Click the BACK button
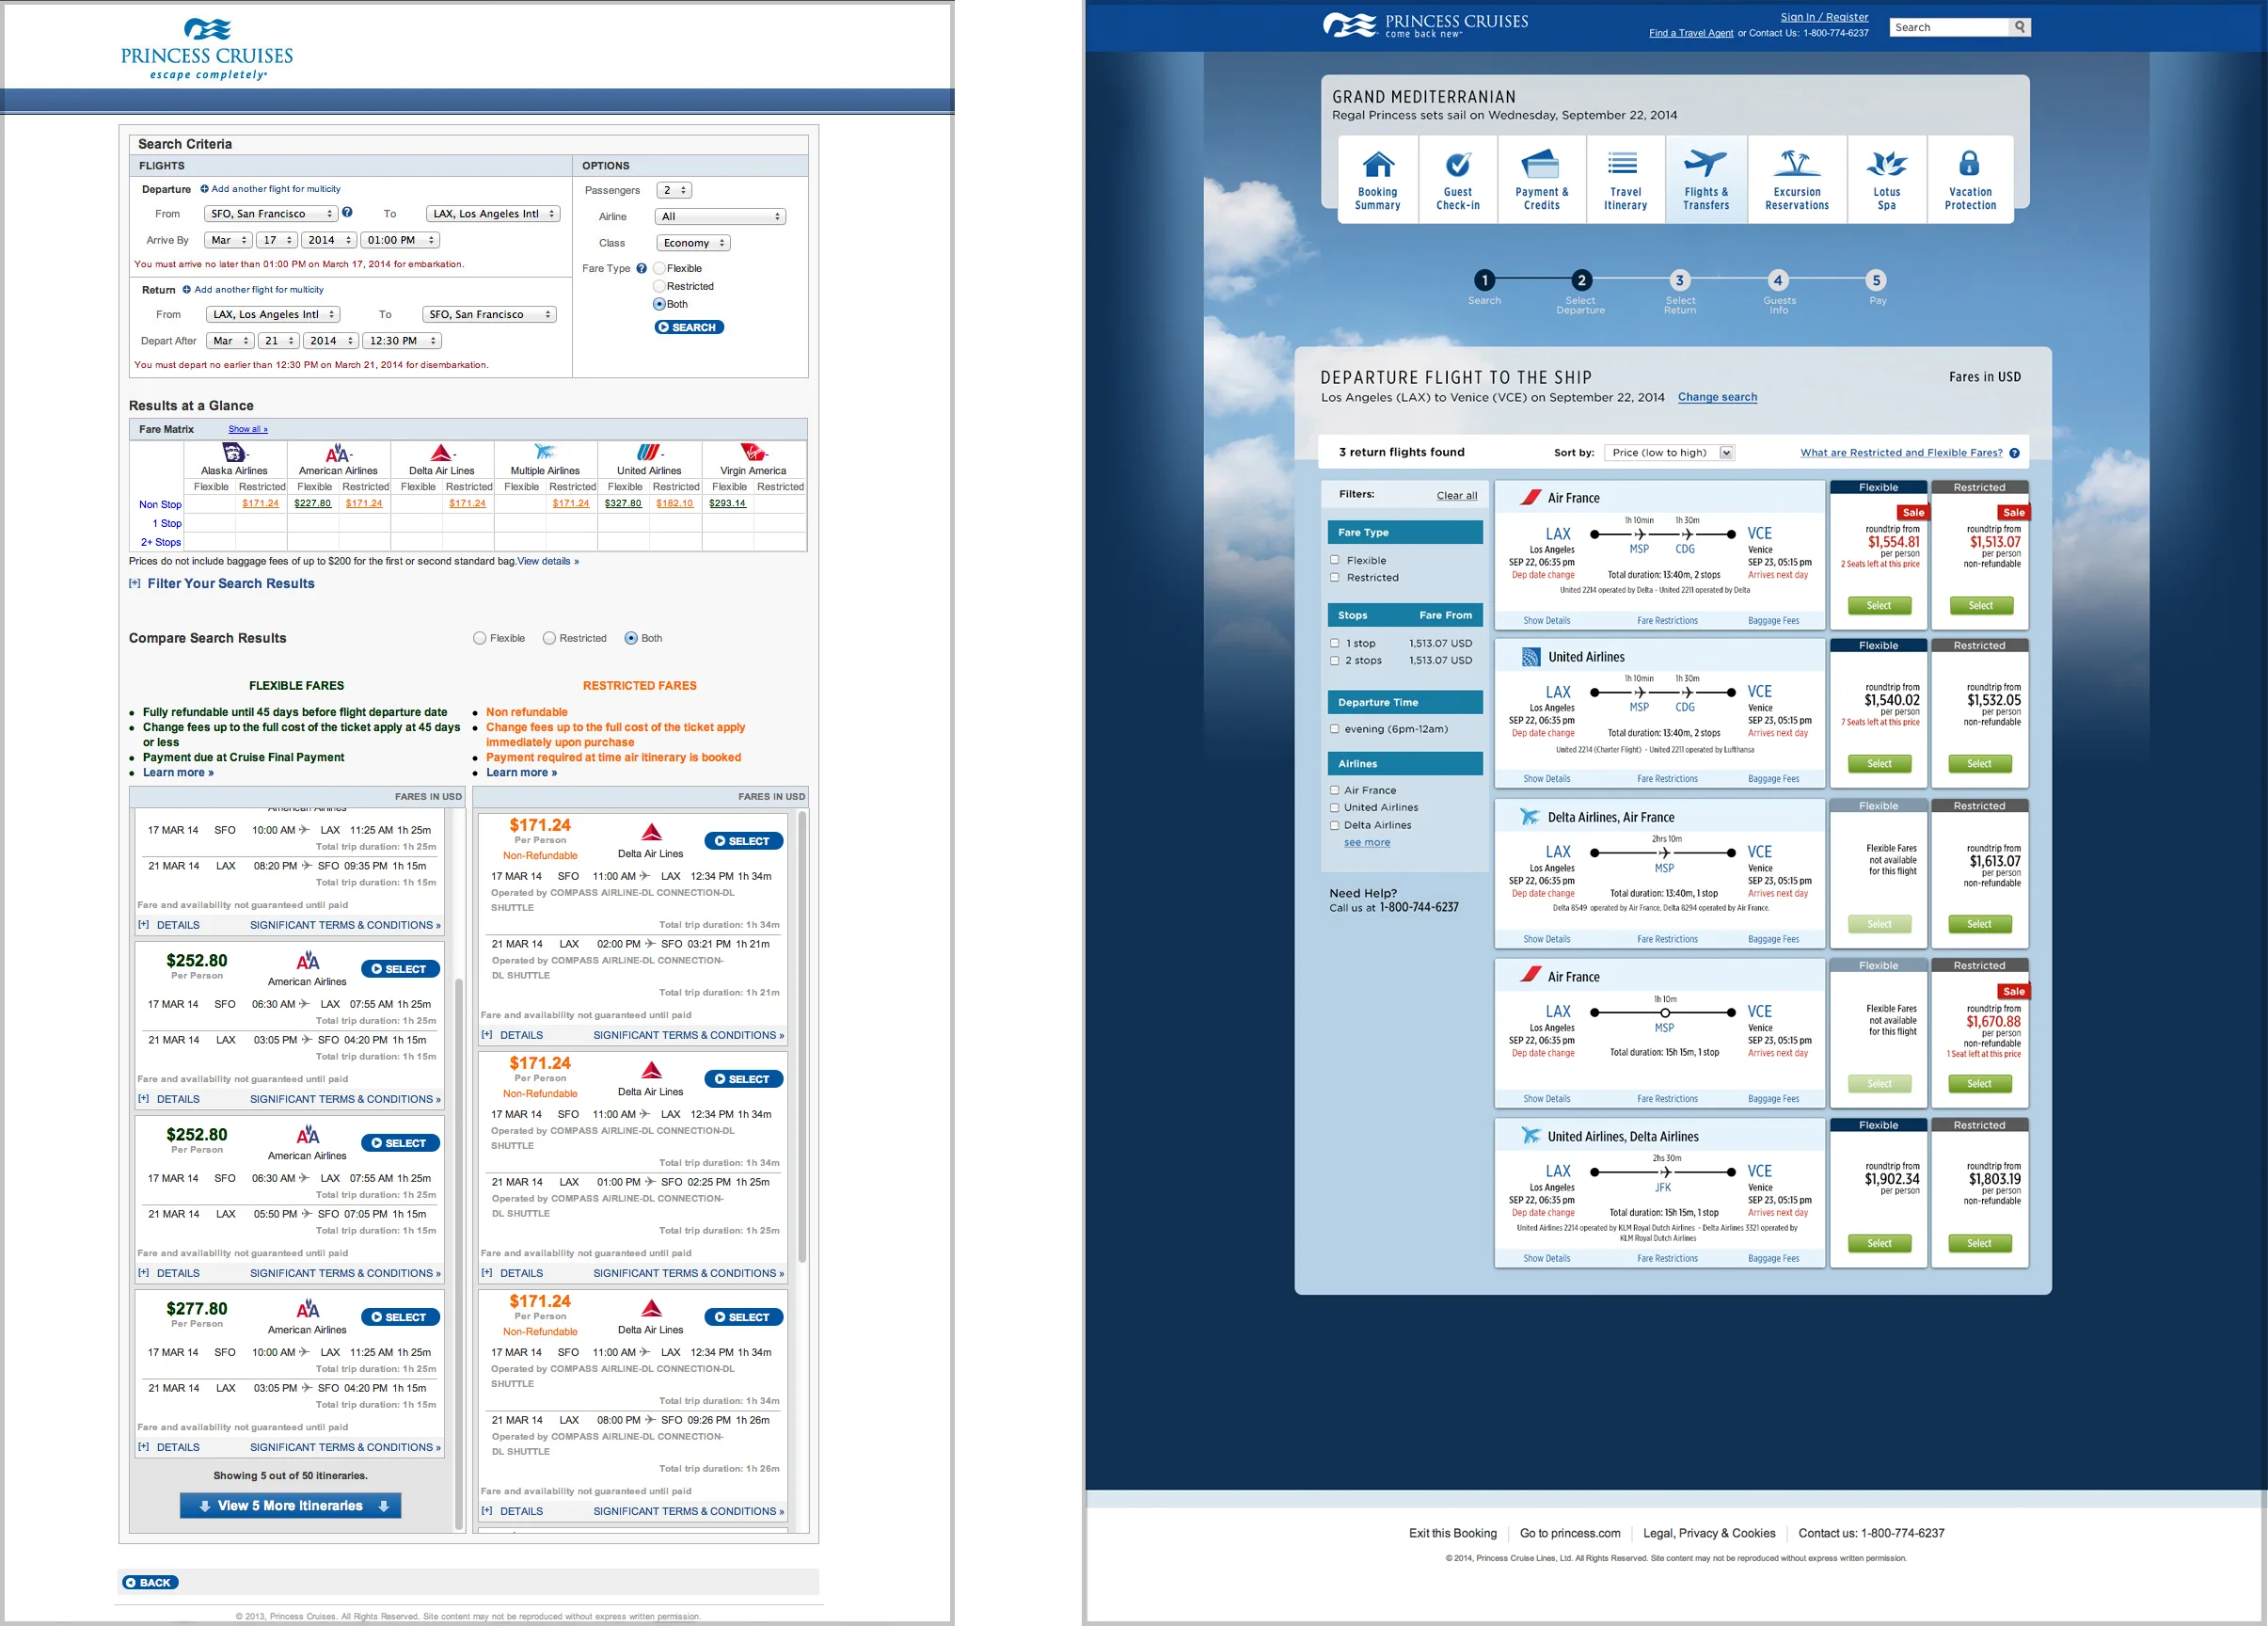2268x1626 pixels. click(150, 1582)
